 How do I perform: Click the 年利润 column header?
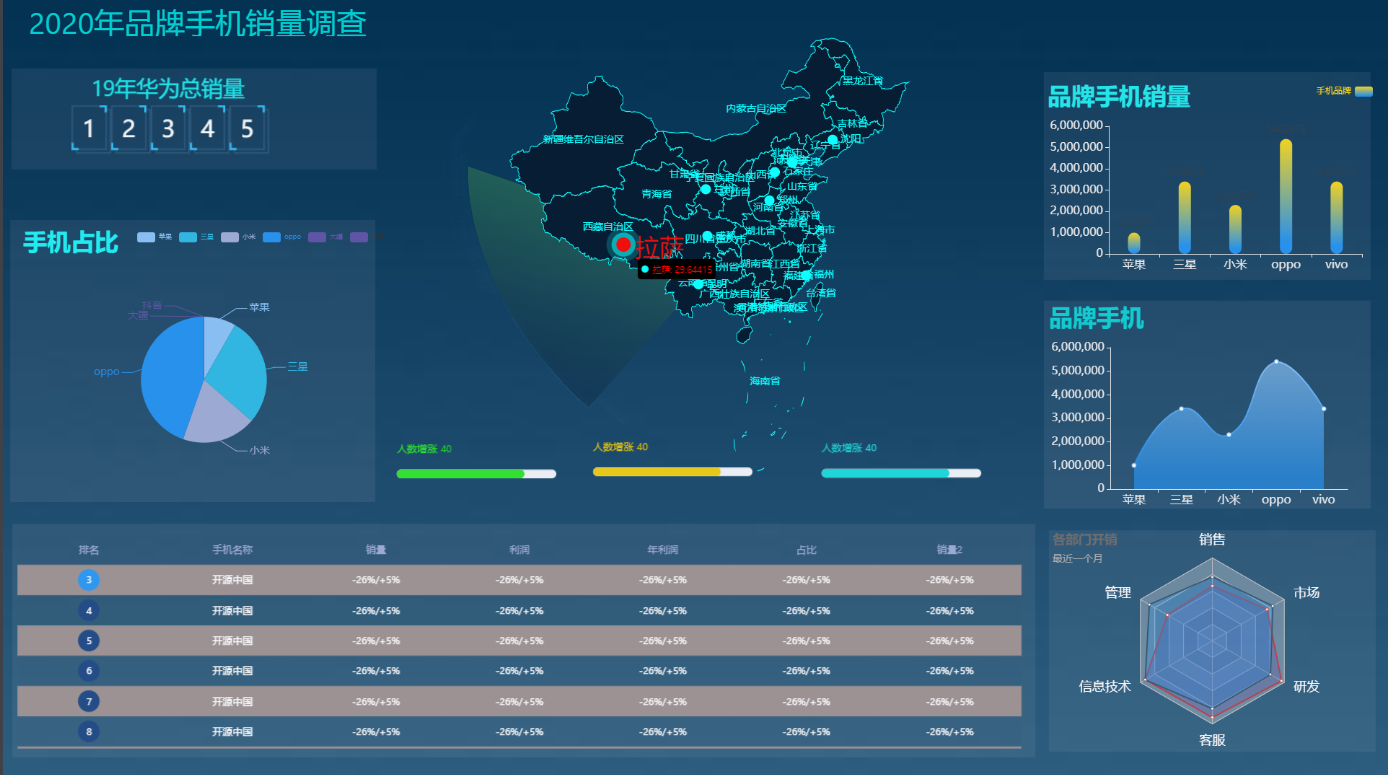tap(663, 550)
